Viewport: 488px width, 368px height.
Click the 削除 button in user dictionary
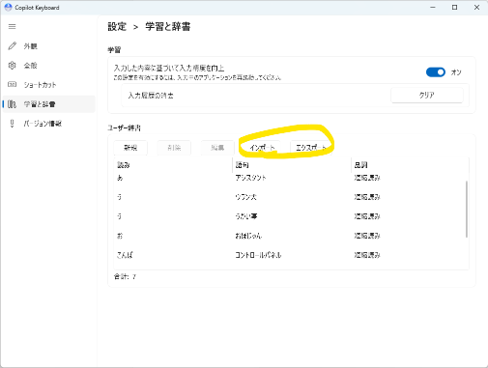pyautogui.click(x=174, y=148)
